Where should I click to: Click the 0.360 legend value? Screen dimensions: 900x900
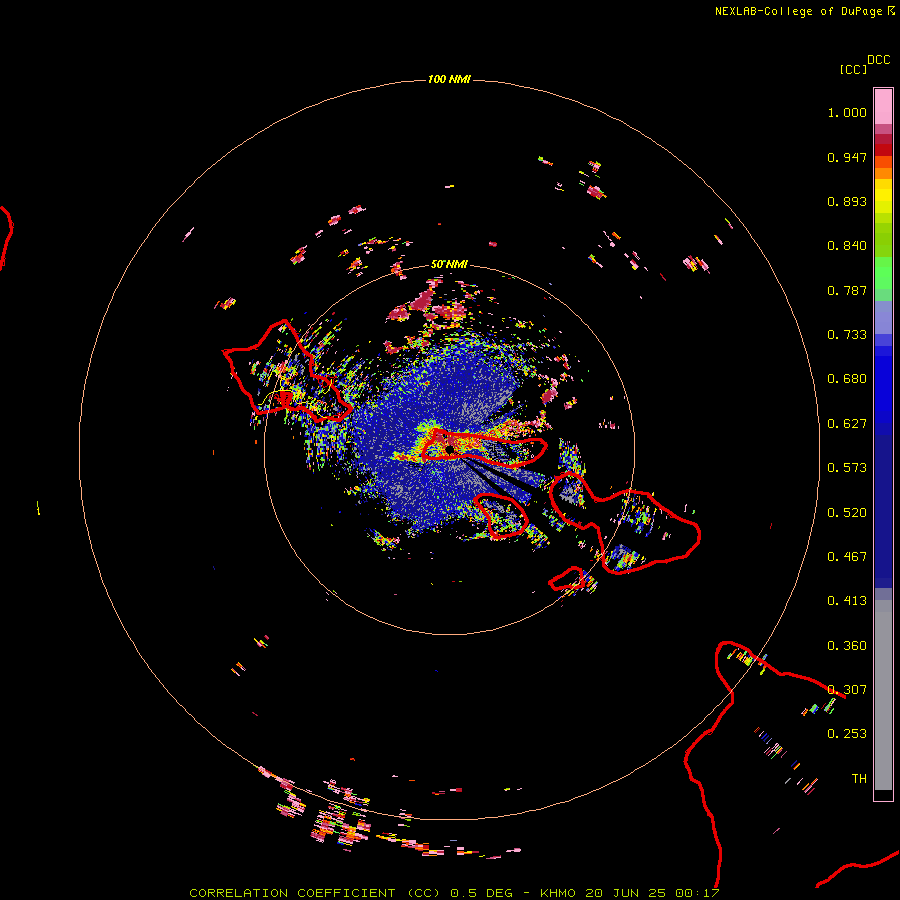[847, 646]
